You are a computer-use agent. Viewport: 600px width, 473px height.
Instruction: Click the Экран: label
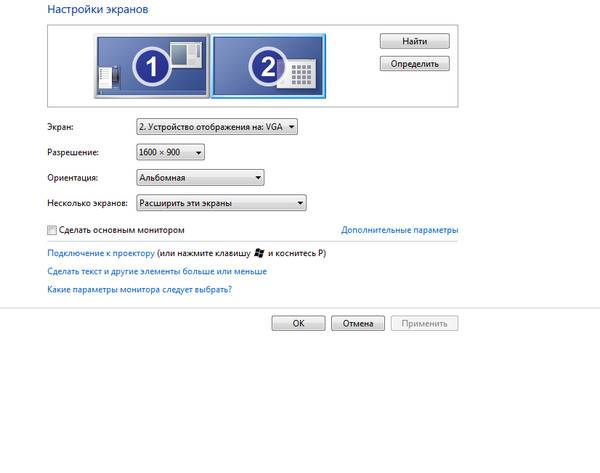click(x=60, y=127)
